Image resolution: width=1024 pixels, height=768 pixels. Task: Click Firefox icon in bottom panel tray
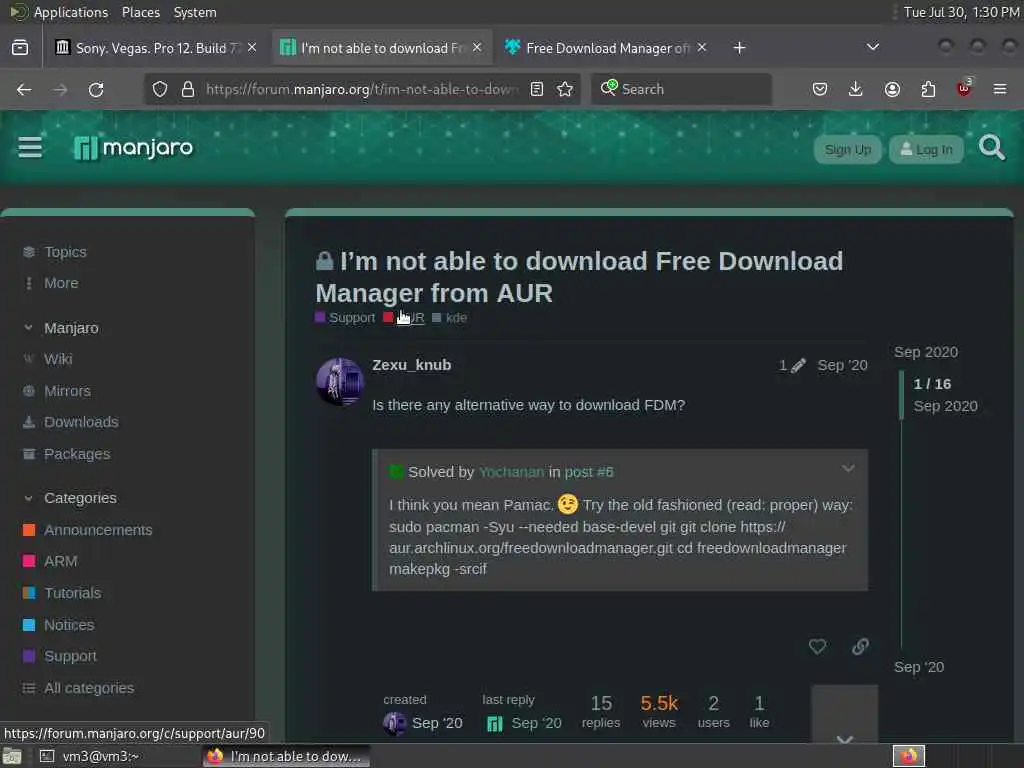[x=909, y=756]
